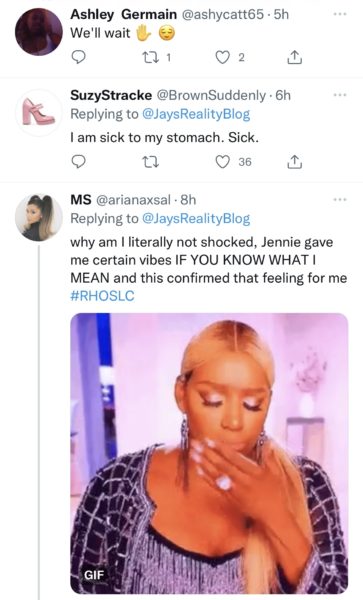Like SuzyStracke's tweet with 36 likes
The width and height of the screenshot is (363, 600).
[x=222, y=162]
